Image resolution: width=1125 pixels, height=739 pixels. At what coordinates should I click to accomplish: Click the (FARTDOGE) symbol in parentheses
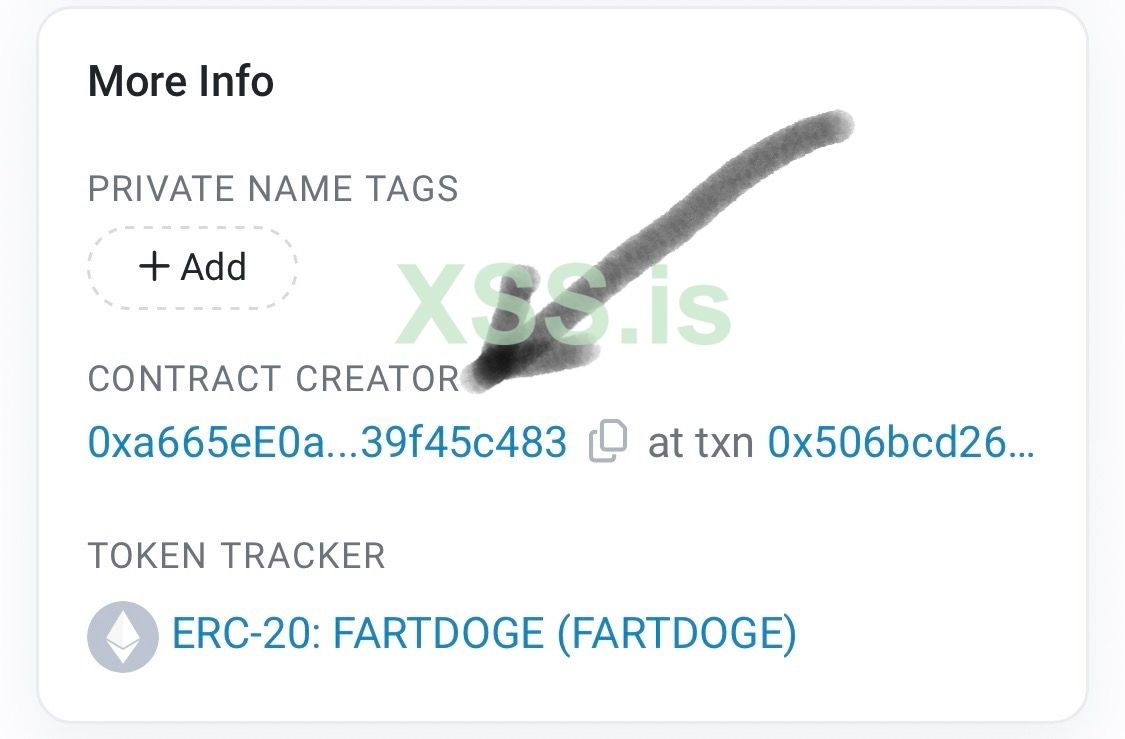pos(676,634)
